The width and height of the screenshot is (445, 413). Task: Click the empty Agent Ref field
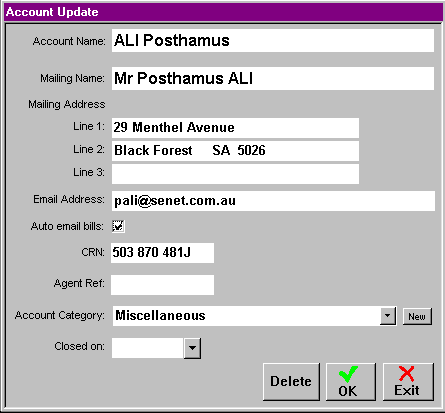tap(162, 285)
